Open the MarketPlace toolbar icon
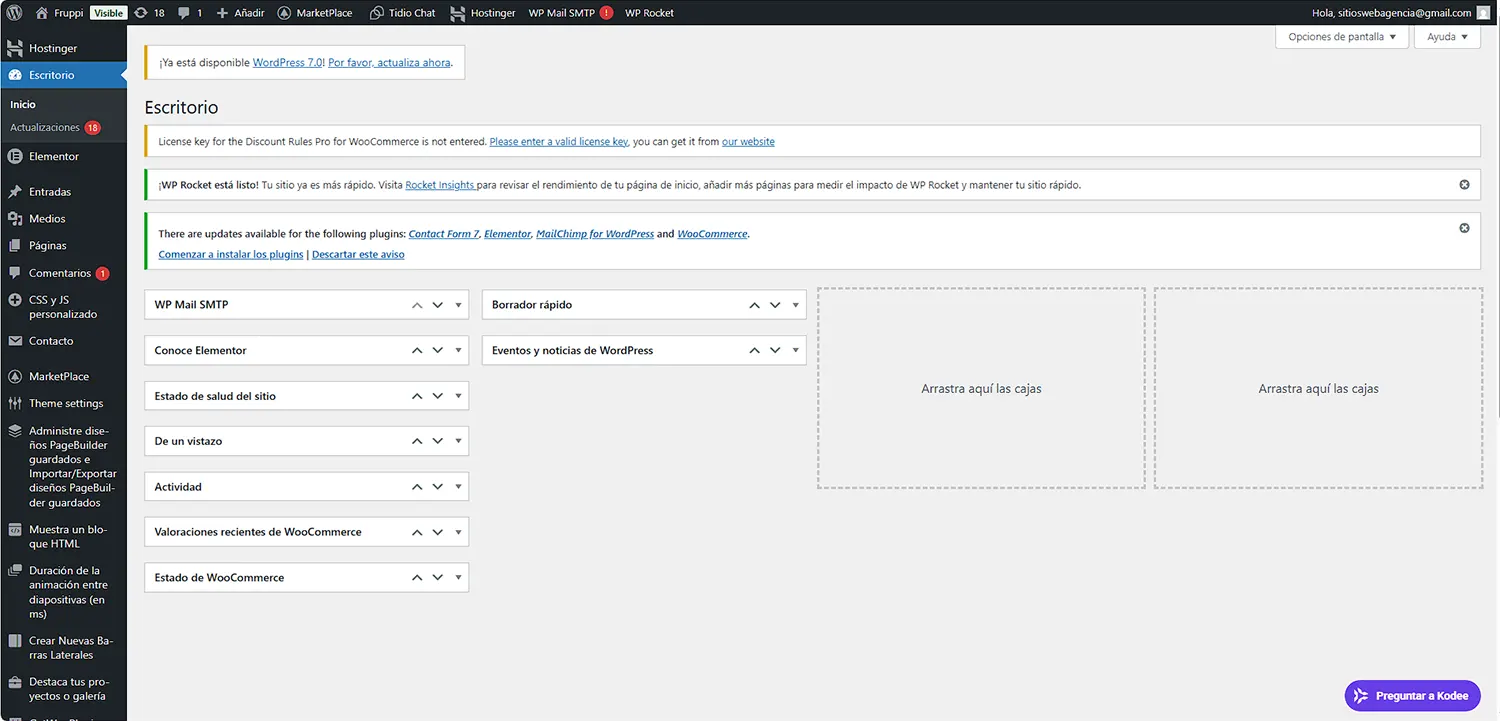Viewport: 1500px width, 721px height. 284,13
